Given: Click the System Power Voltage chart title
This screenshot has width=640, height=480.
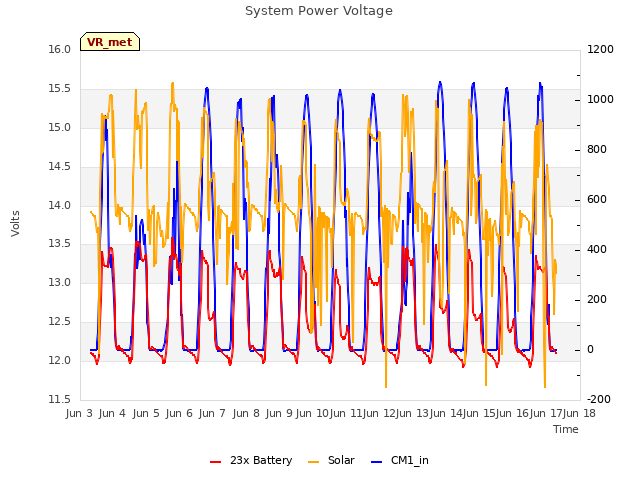Looking at the screenshot, I should tap(319, 11).
